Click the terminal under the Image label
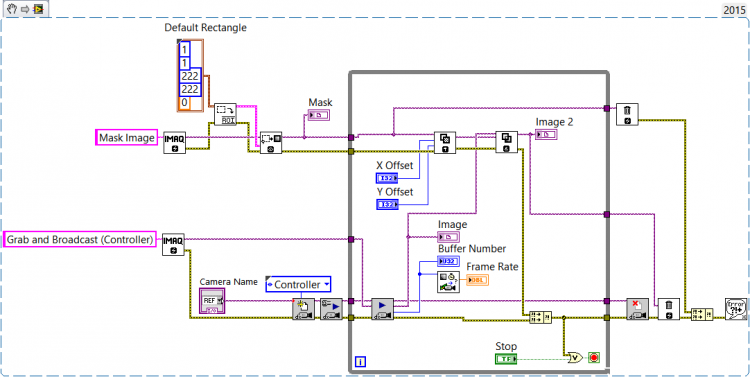Viewport: 750px width, 377px height. (x=449, y=237)
